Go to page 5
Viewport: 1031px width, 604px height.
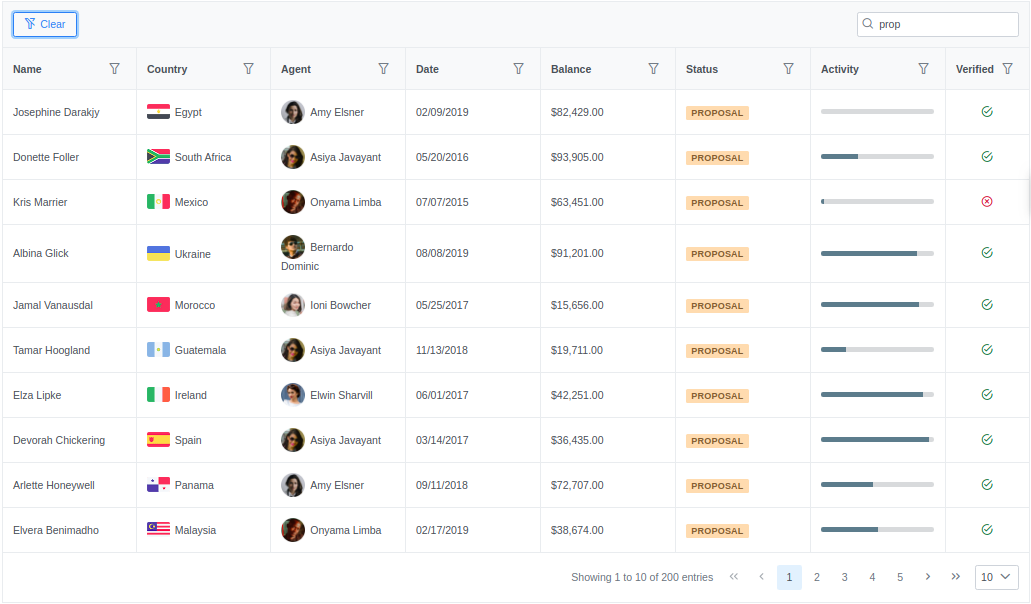[899, 577]
